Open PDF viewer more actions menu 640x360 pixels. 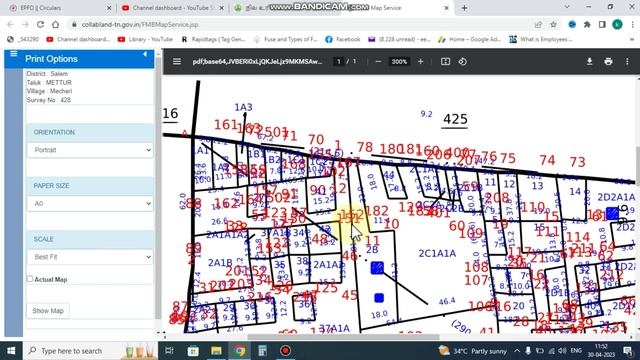click(627, 62)
